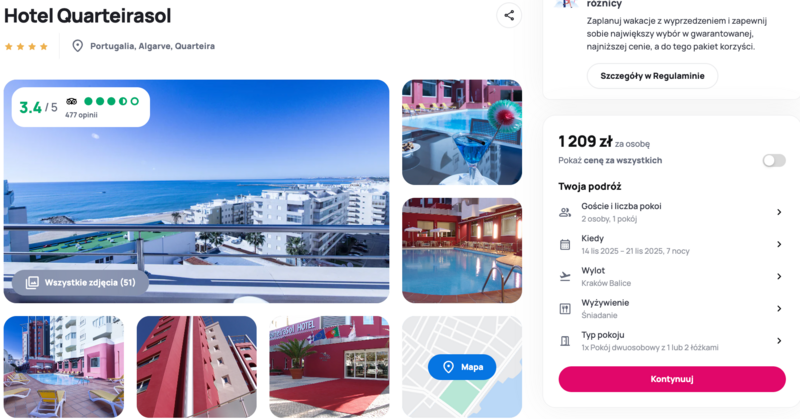
Task: Open Szczegóły w Regulaminie
Action: click(x=652, y=76)
